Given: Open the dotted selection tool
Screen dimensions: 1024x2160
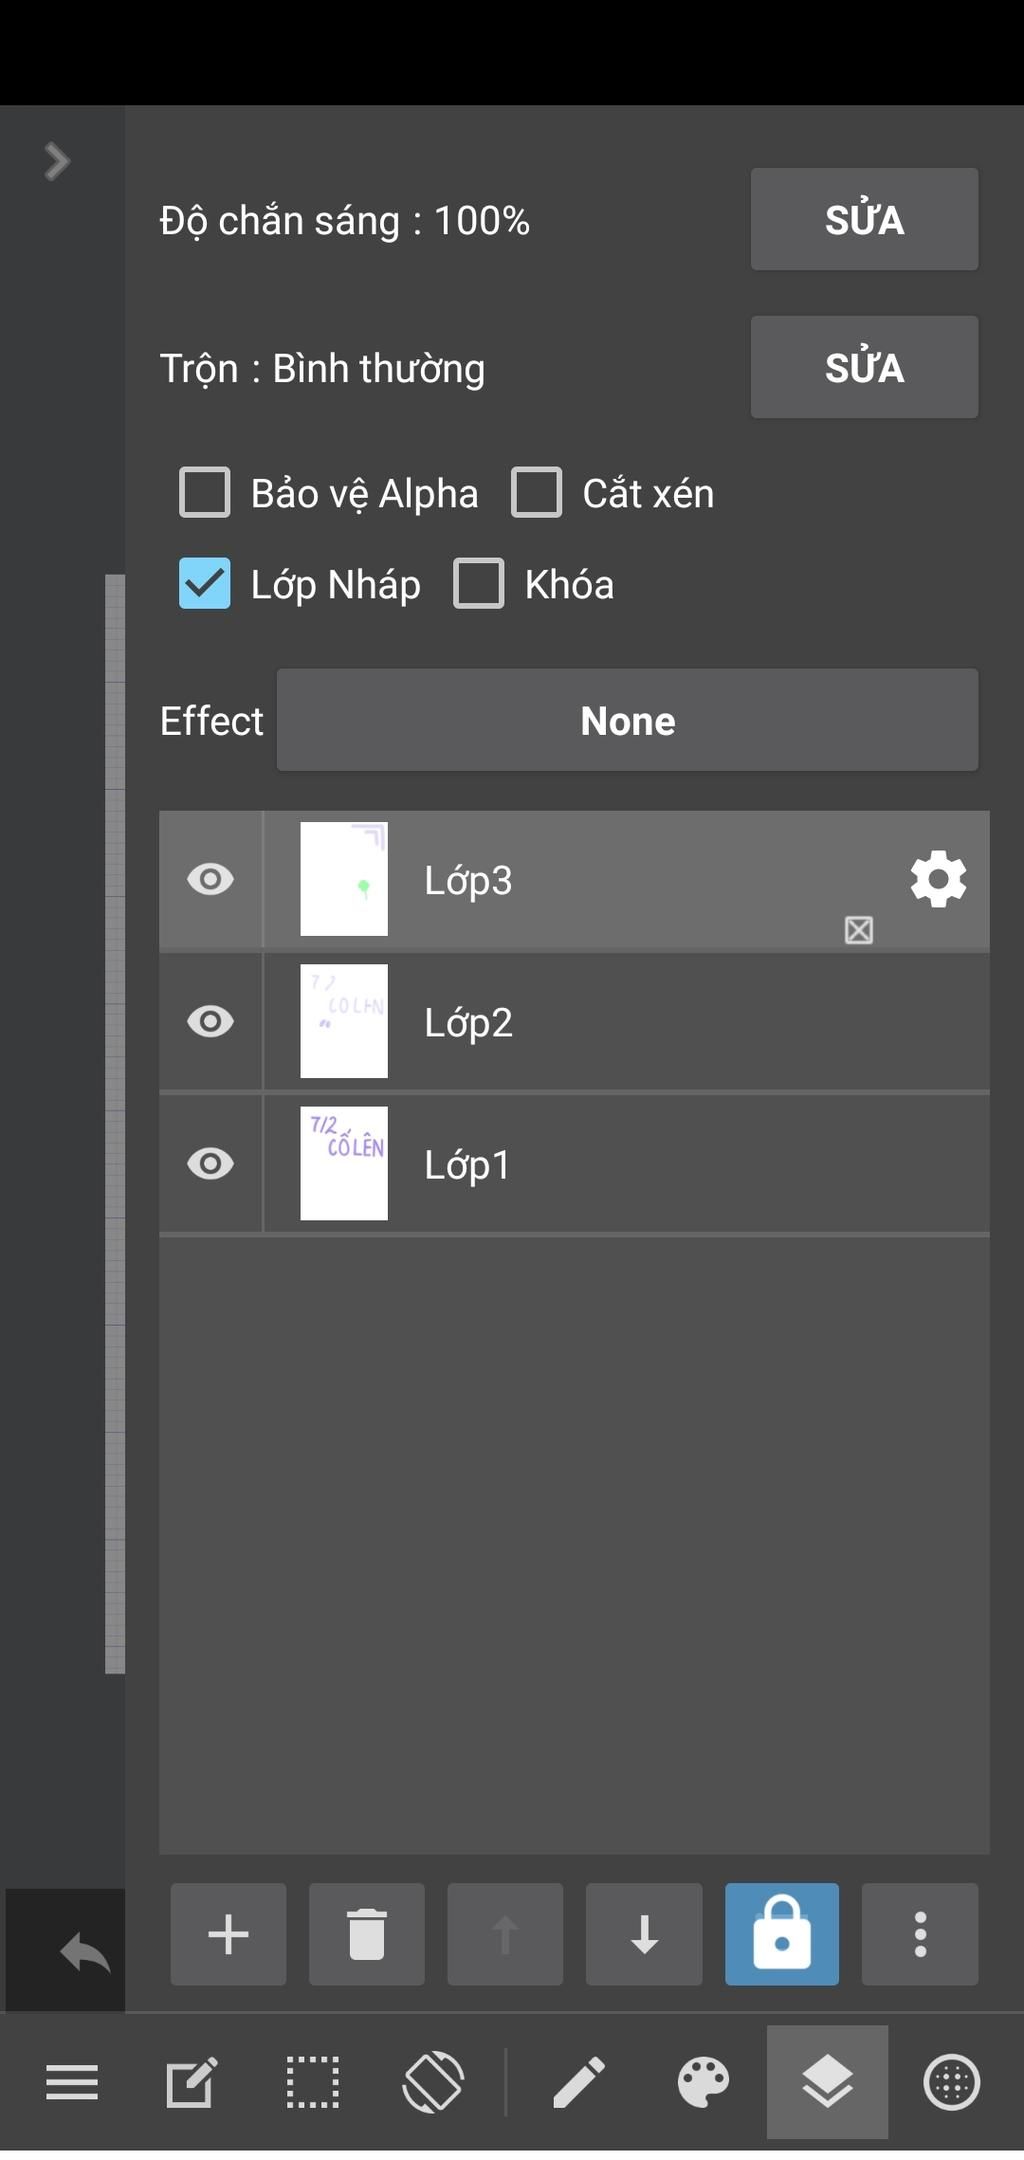Looking at the screenshot, I should [x=313, y=2083].
